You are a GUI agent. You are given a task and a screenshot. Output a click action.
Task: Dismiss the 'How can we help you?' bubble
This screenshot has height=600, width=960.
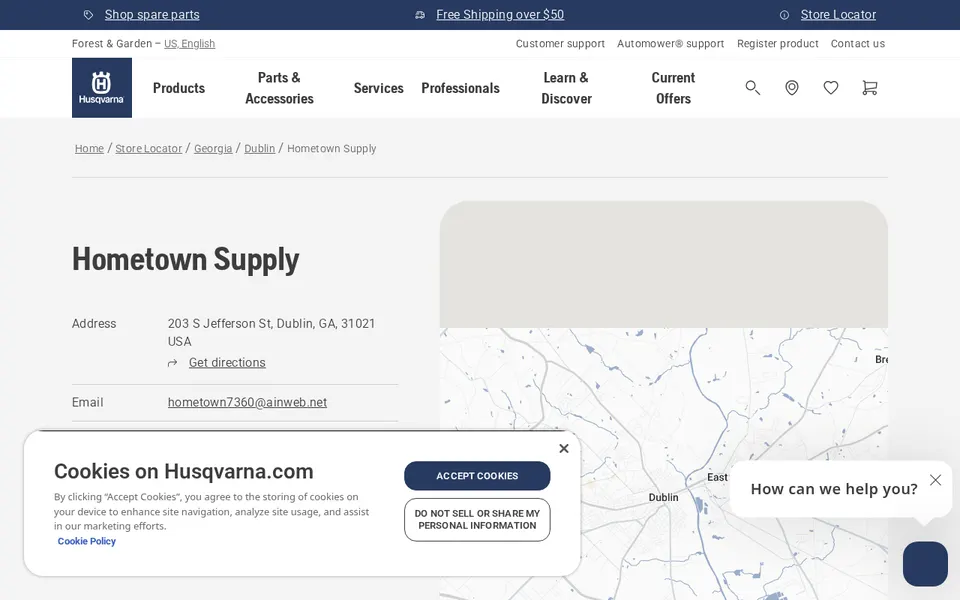pos(936,480)
